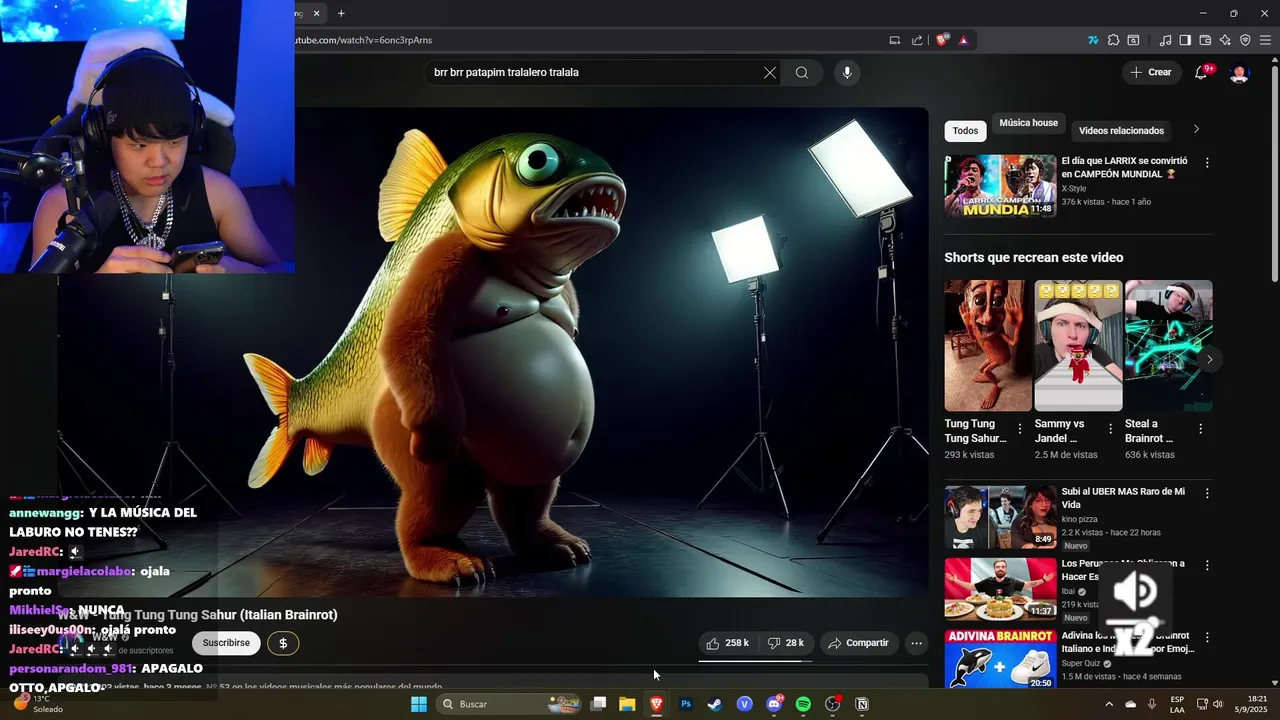Image resolution: width=1280 pixels, height=720 pixels.
Task: Open the Brave Wallet icon
Action: coord(1205,40)
